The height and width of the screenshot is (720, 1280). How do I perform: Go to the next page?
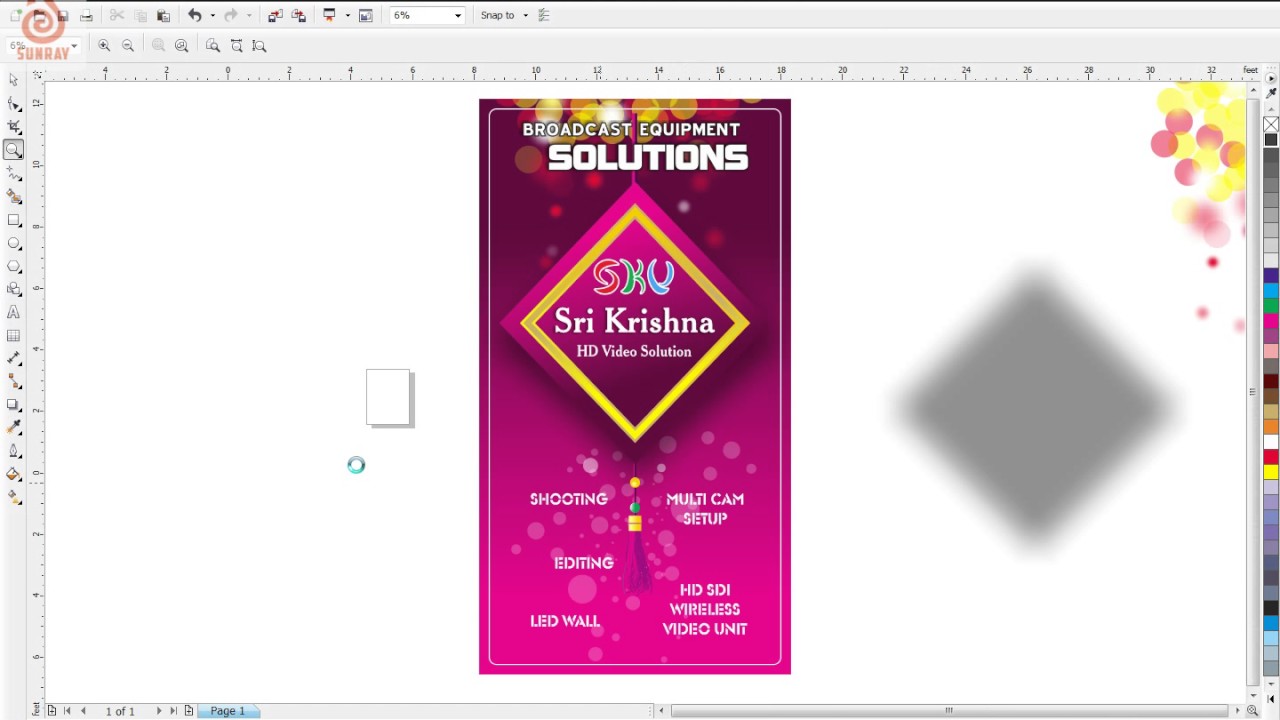(158, 711)
